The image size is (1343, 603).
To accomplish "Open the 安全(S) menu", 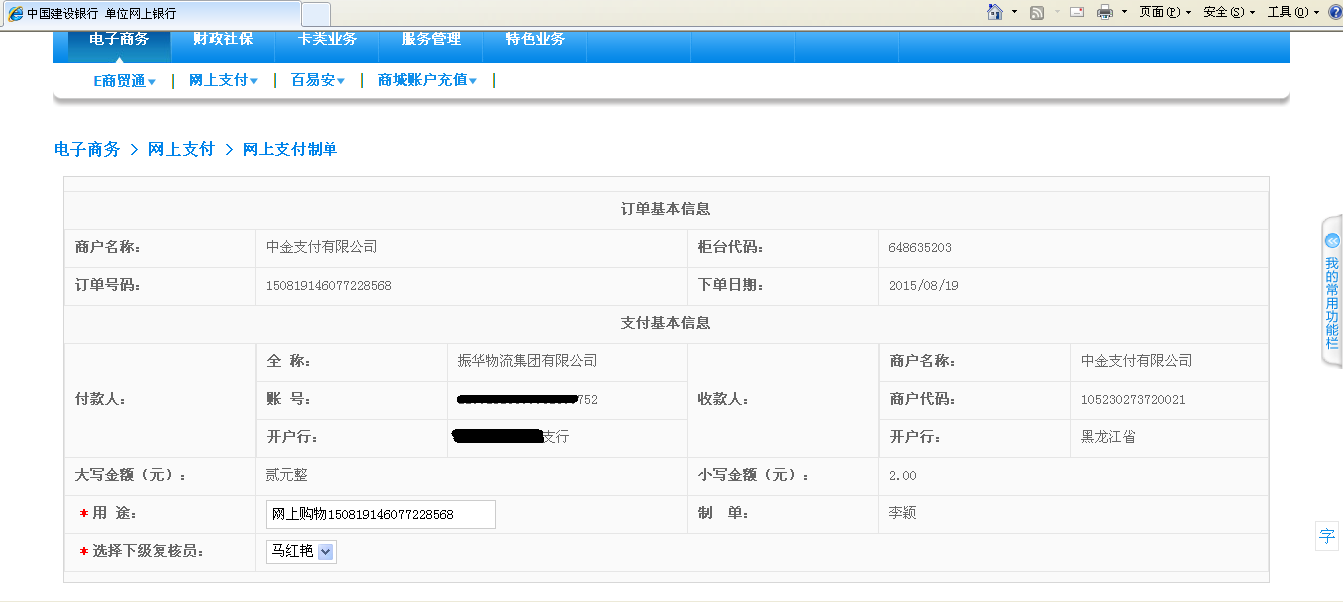I will click(1229, 12).
